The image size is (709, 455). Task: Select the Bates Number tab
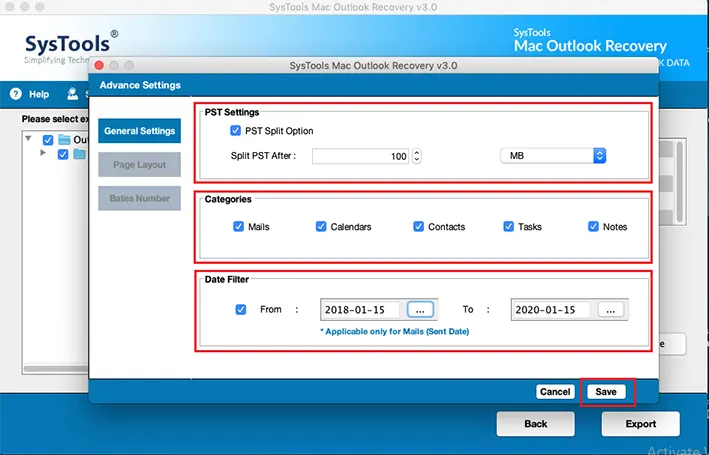coord(139,198)
